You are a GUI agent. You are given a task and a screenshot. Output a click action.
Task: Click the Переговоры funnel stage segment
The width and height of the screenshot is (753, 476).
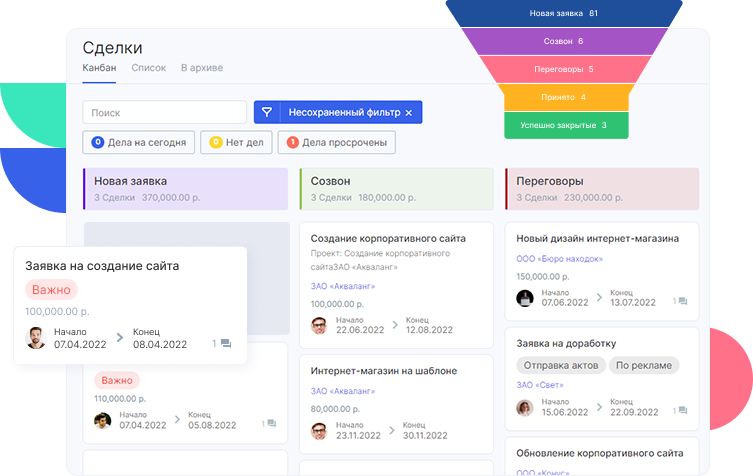(x=566, y=69)
